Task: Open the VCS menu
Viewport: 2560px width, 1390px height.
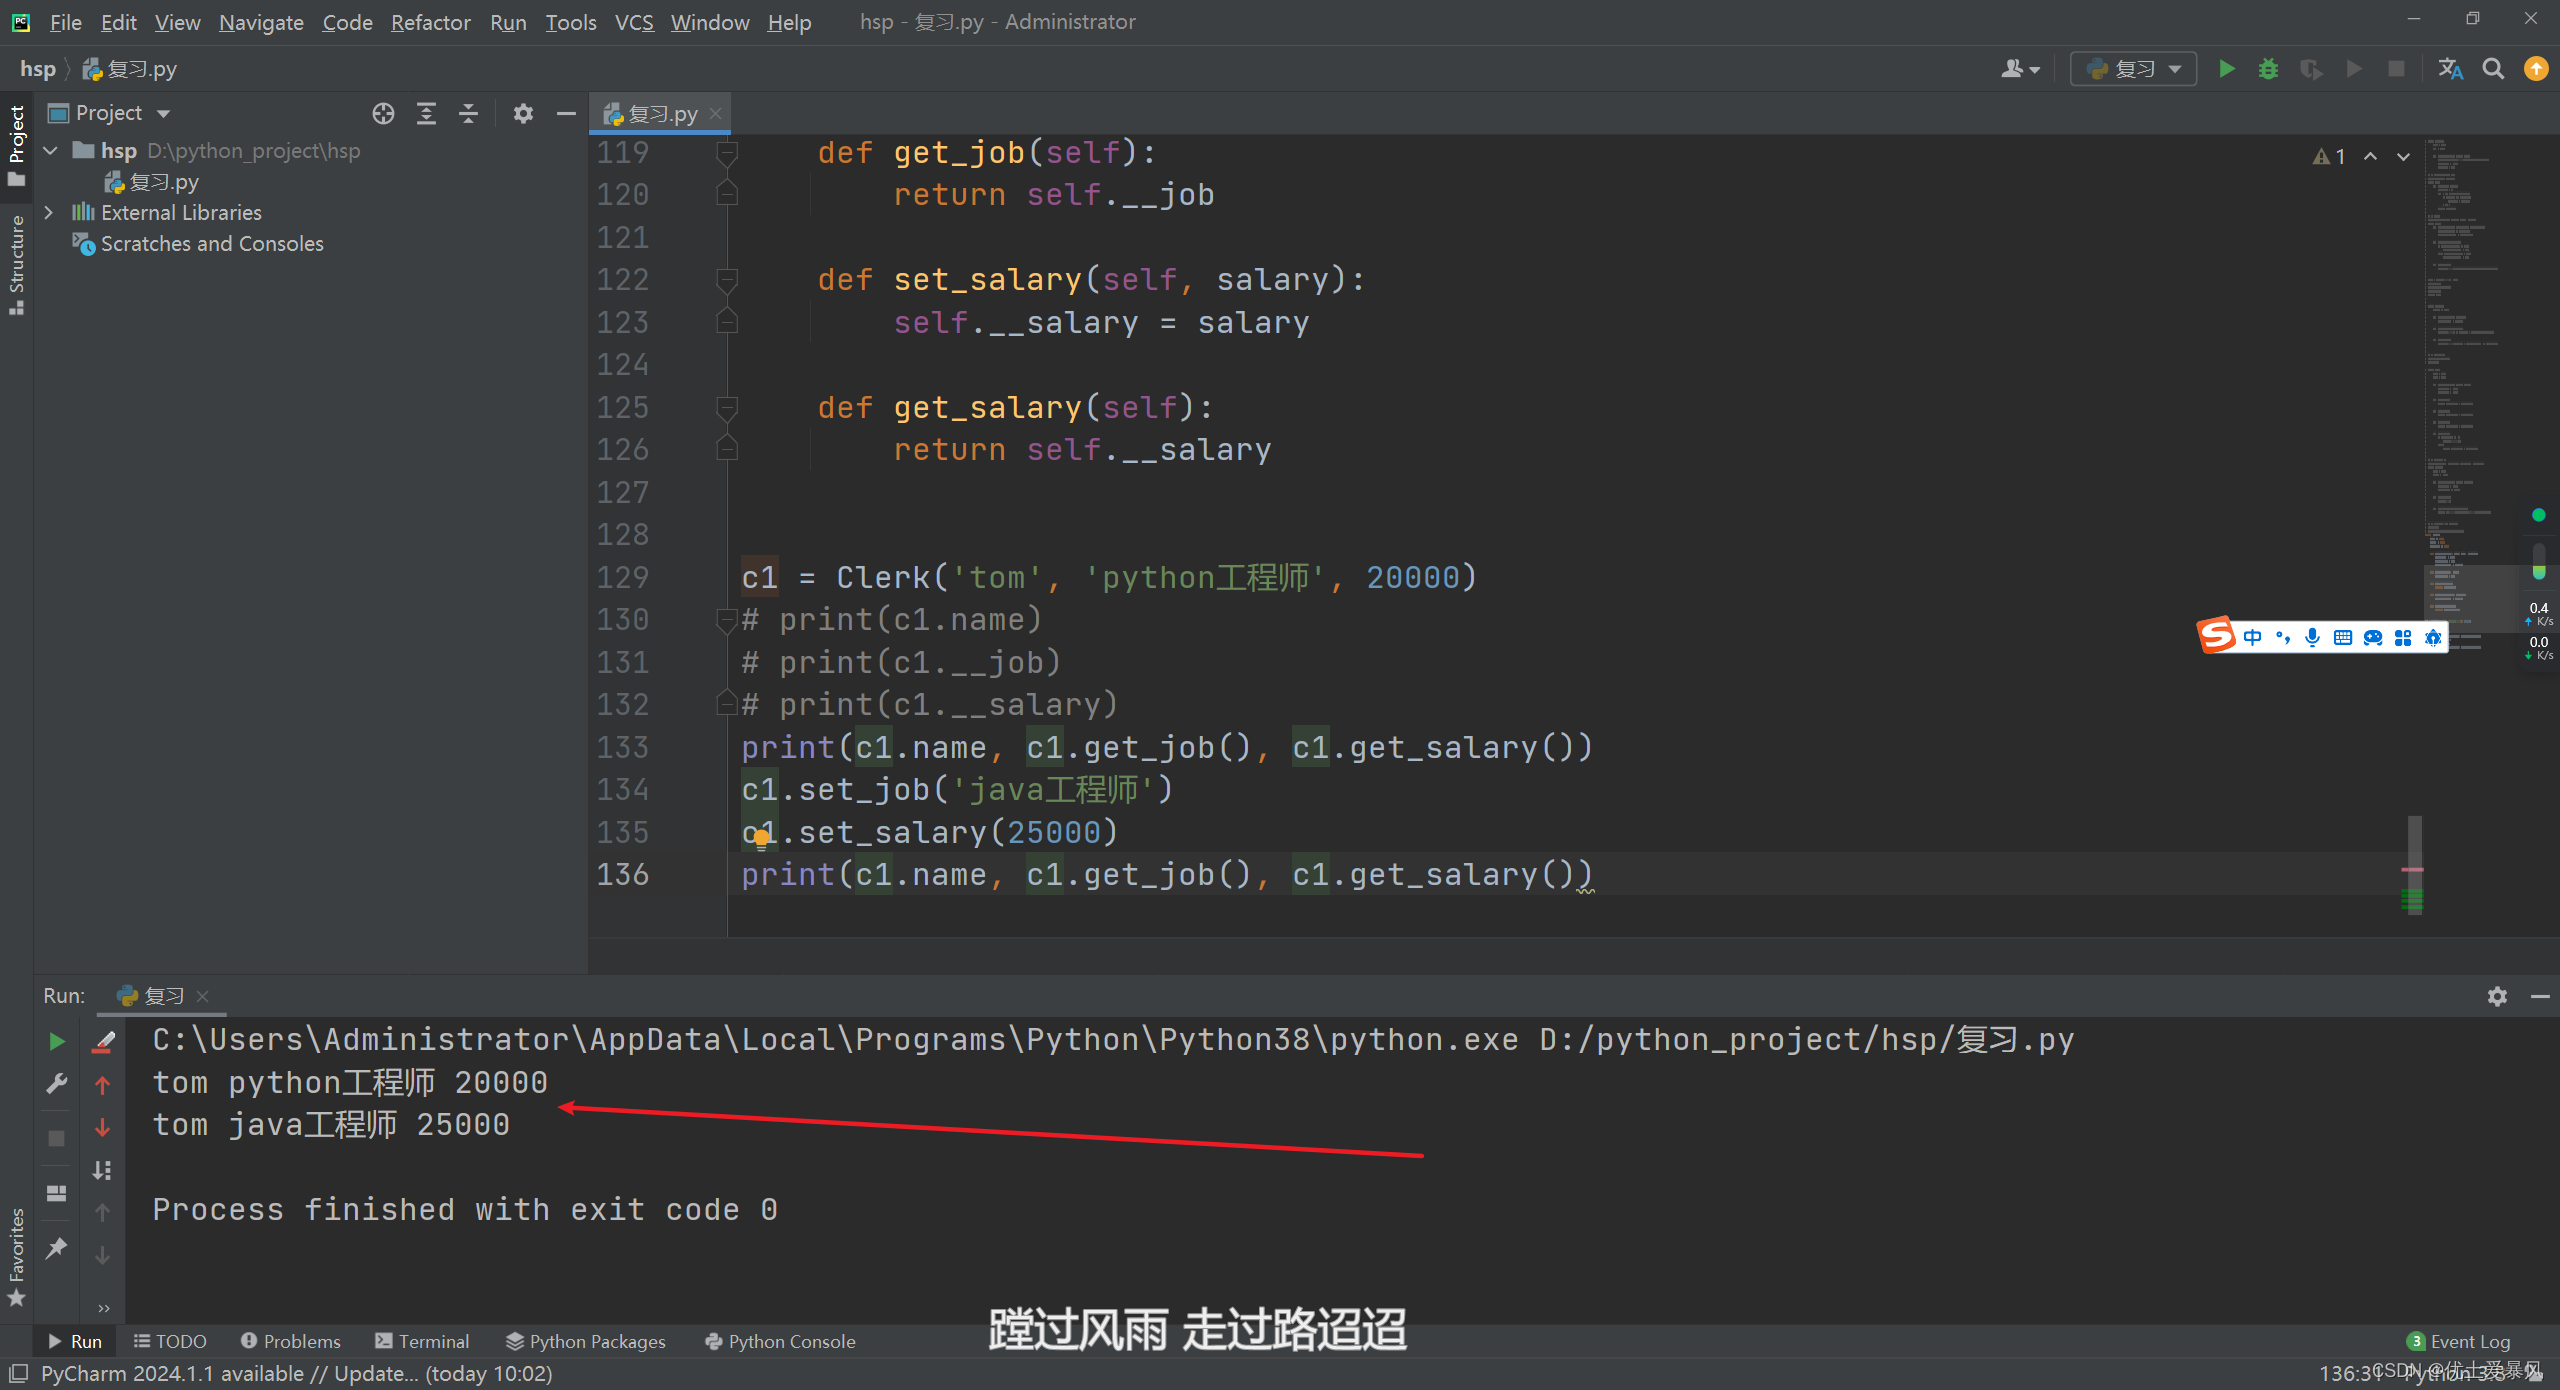Action: (x=633, y=22)
